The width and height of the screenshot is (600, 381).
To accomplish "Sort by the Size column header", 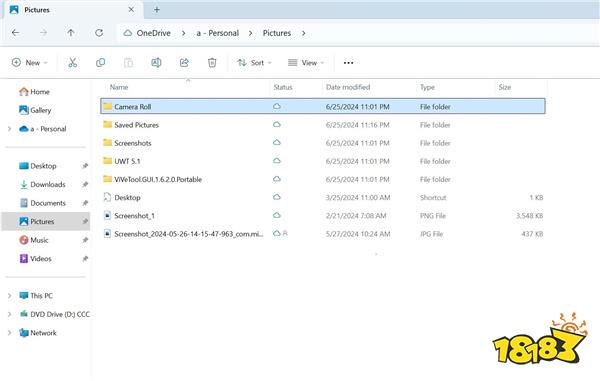I will click(505, 87).
